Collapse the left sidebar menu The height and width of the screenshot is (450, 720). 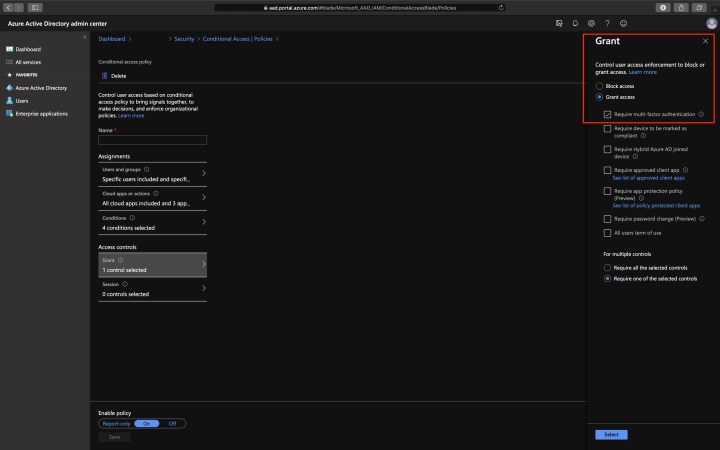[x=84, y=37]
